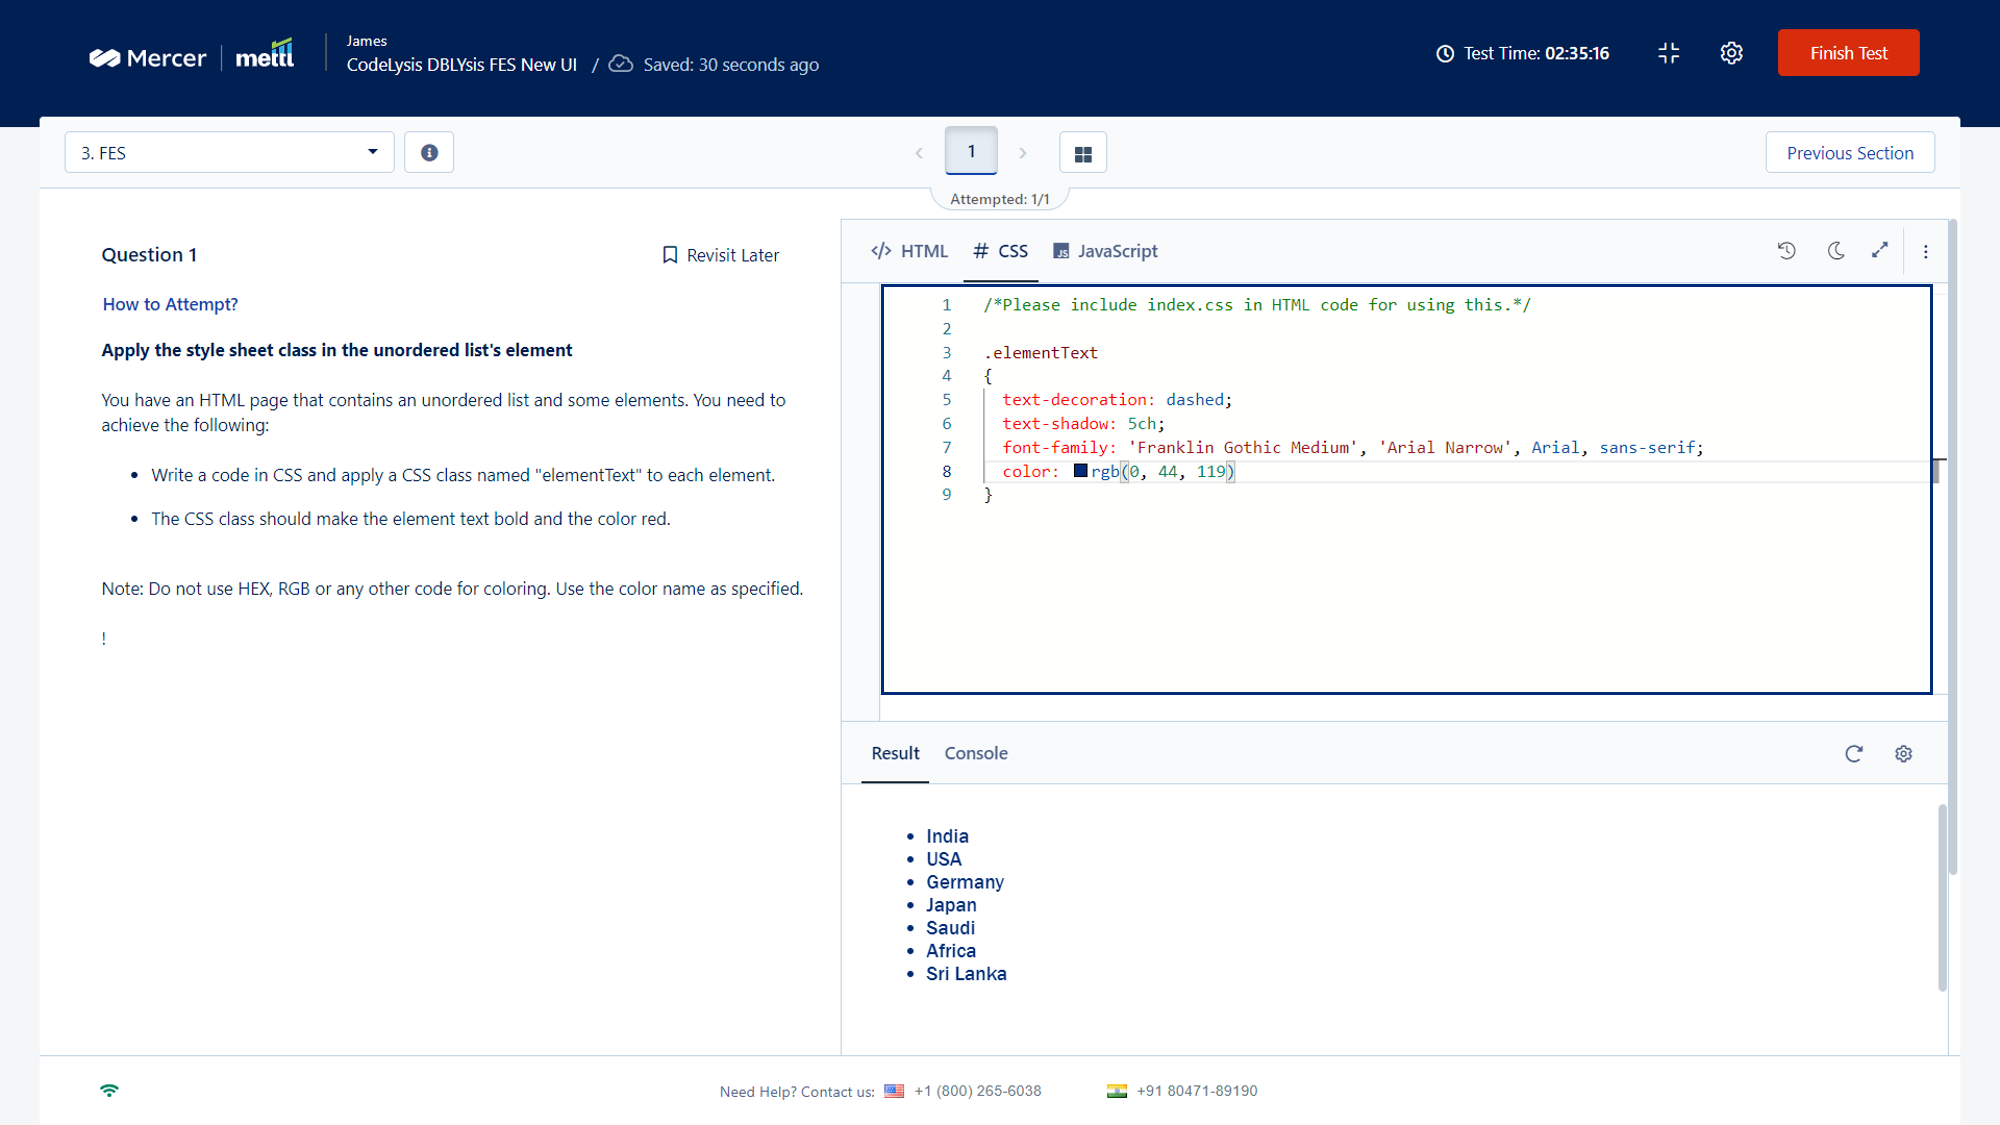Click the HTML tab code brackets icon
Image resolution: width=2000 pixels, height=1125 pixels.
(881, 251)
